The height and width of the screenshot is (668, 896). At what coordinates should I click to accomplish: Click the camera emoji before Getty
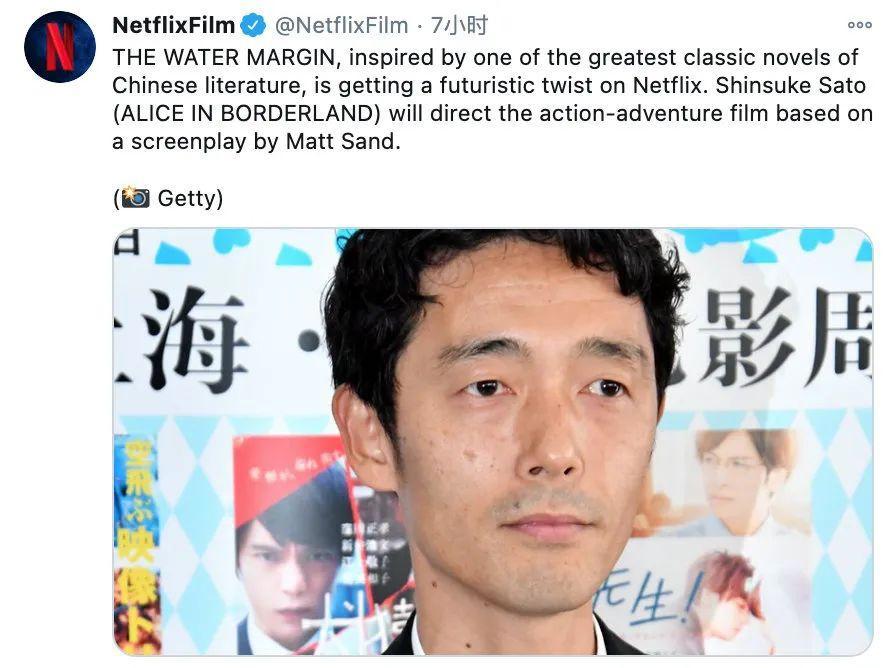[x=135, y=198]
